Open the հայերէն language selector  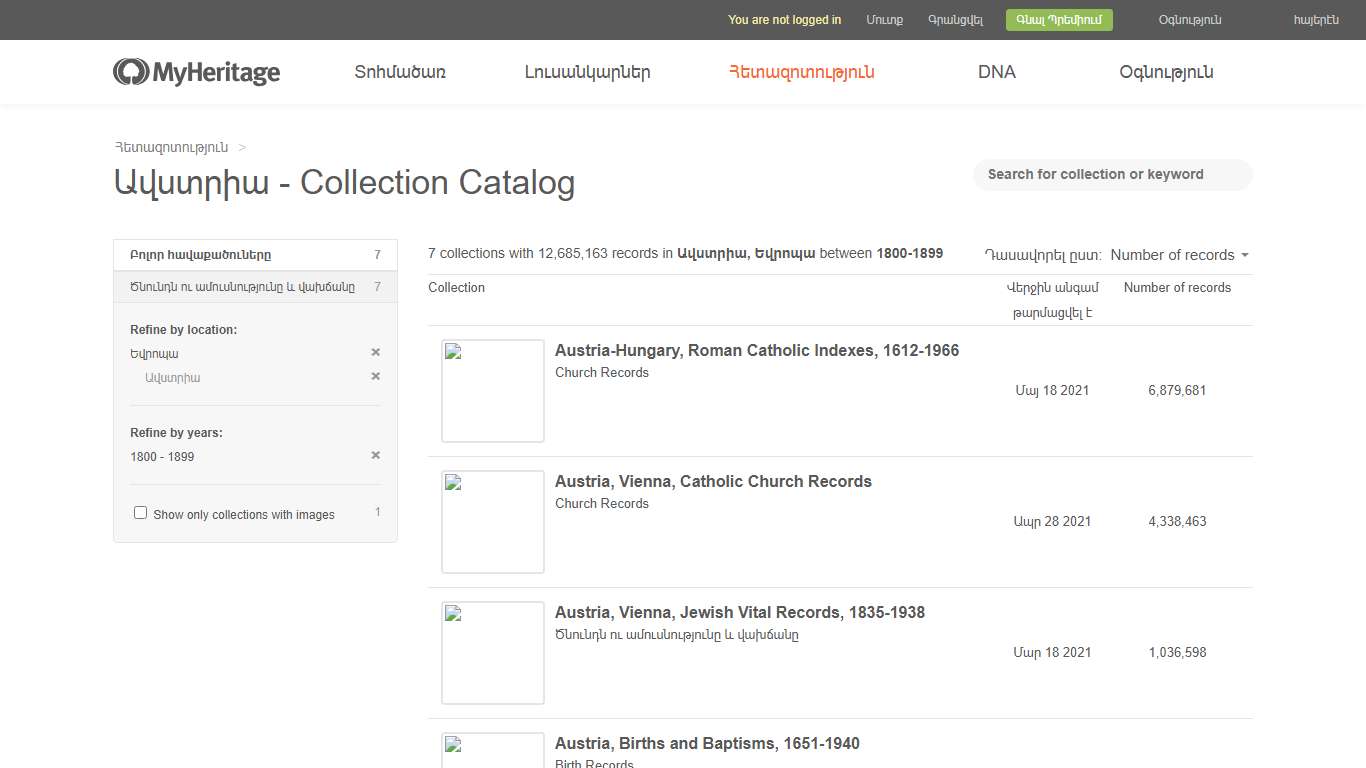point(1317,19)
